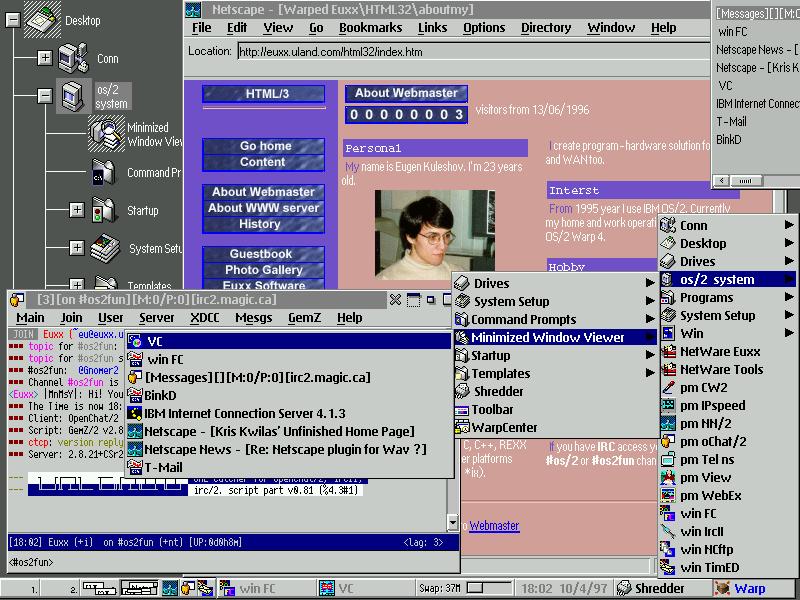Expand the Conn node in the tree
Image resolution: width=800 pixels, height=600 pixels.
[45, 58]
